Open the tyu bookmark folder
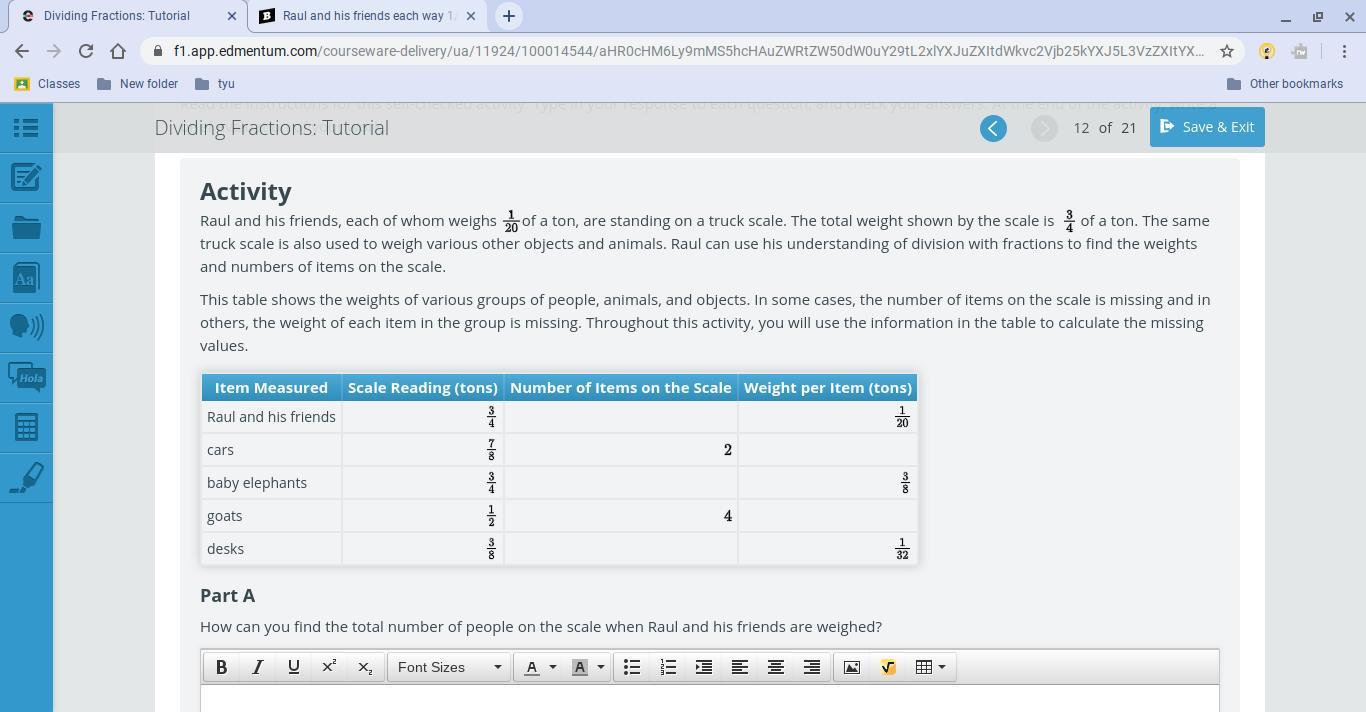This screenshot has height=712, width=1366. click(x=215, y=84)
